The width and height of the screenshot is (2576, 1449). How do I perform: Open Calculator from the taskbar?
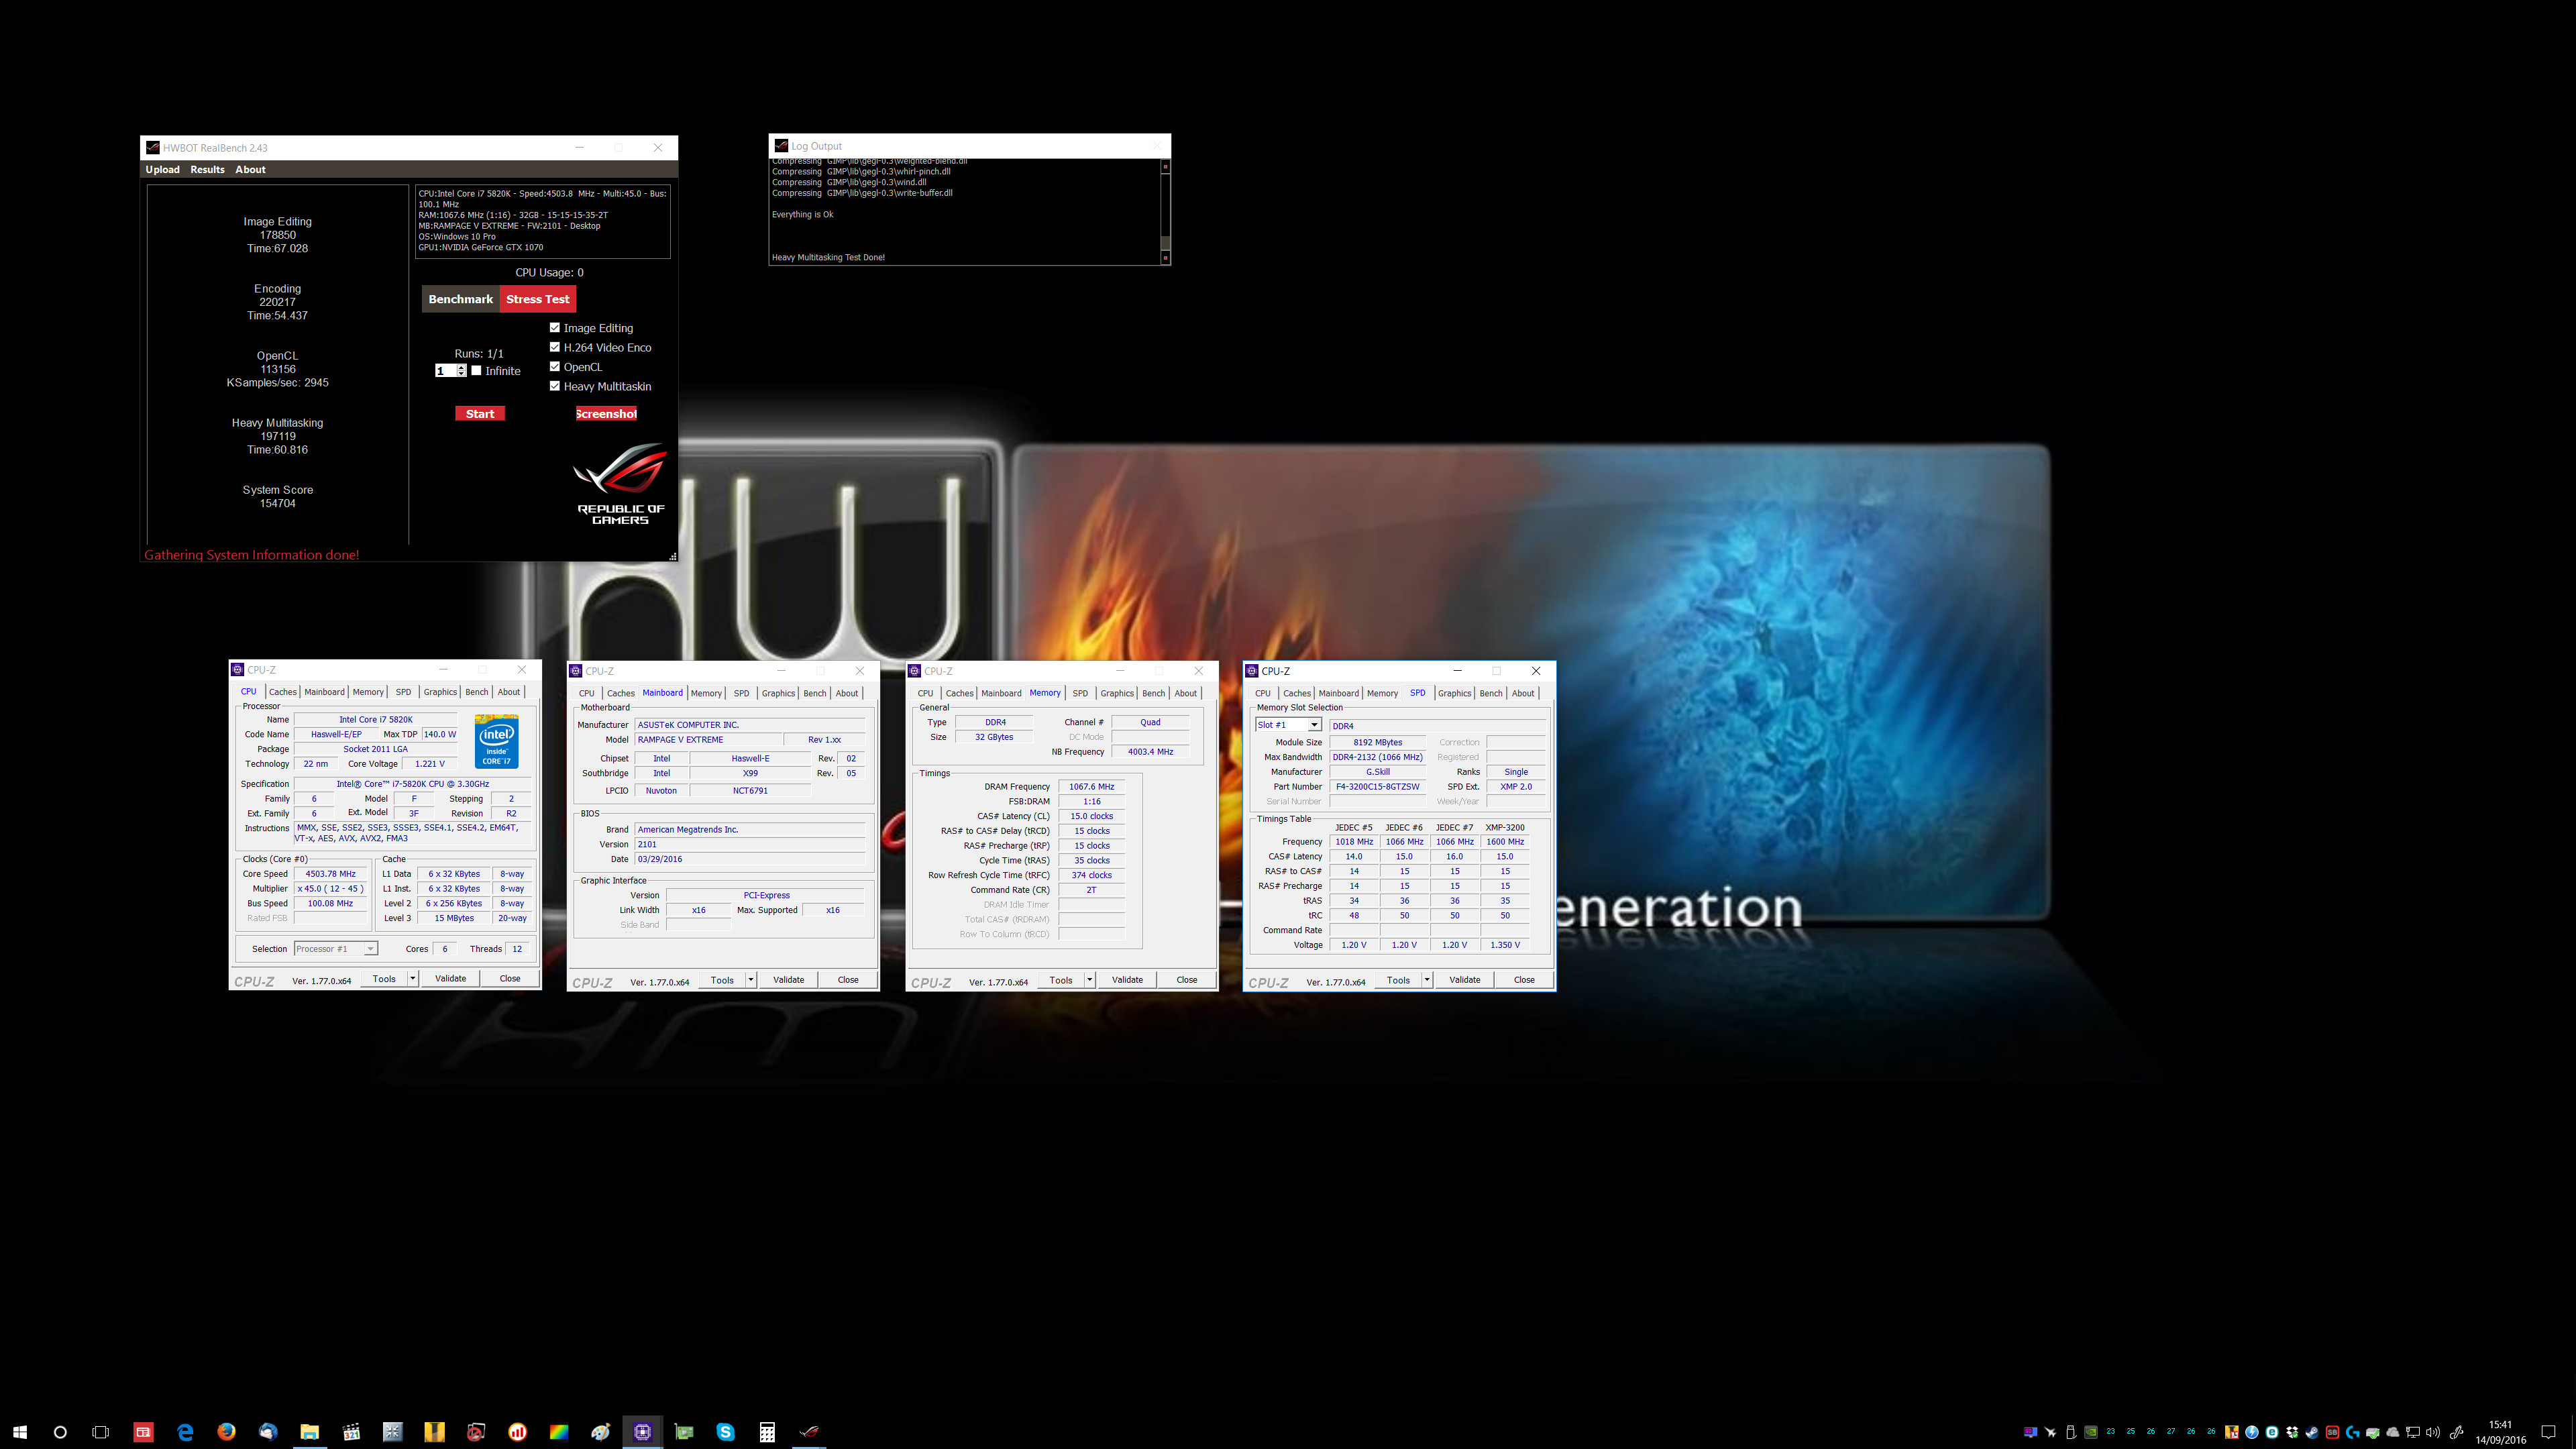point(767,1432)
